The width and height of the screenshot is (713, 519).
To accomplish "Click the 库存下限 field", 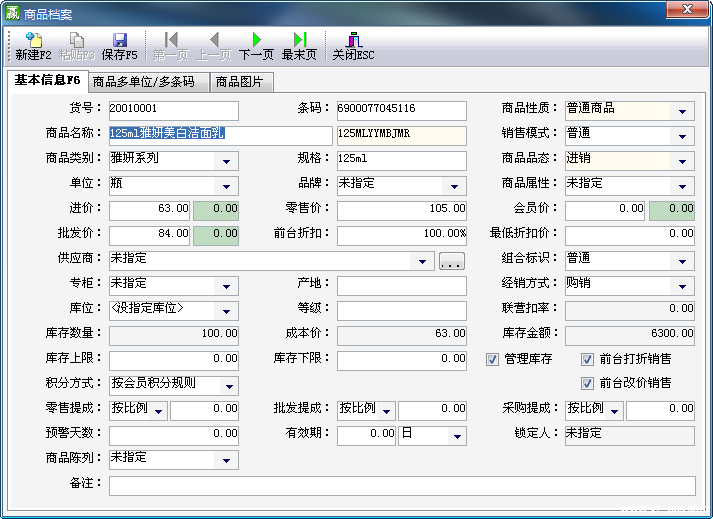I will (x=402, y=361).
